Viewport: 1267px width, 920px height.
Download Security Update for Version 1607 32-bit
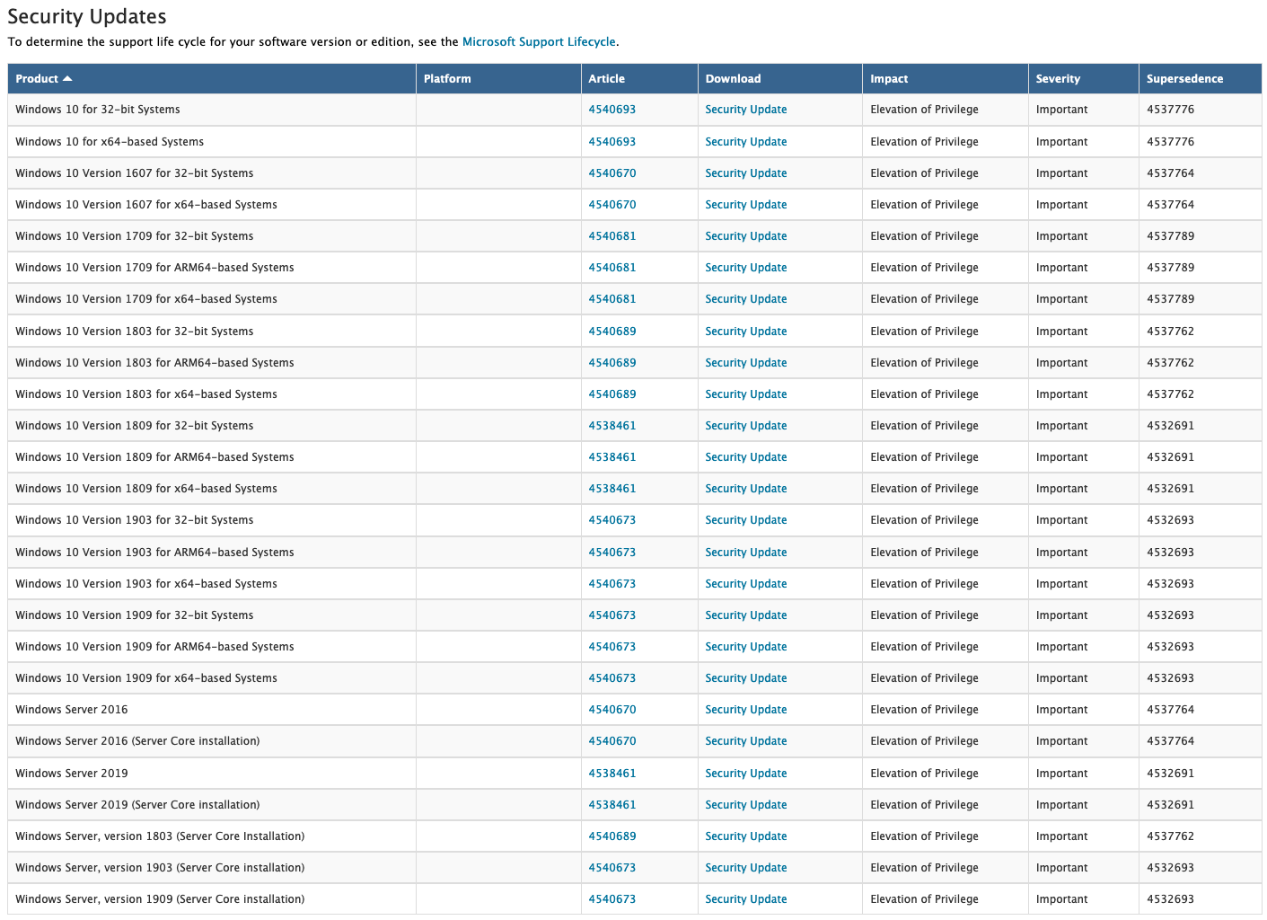tap(746, 173)
